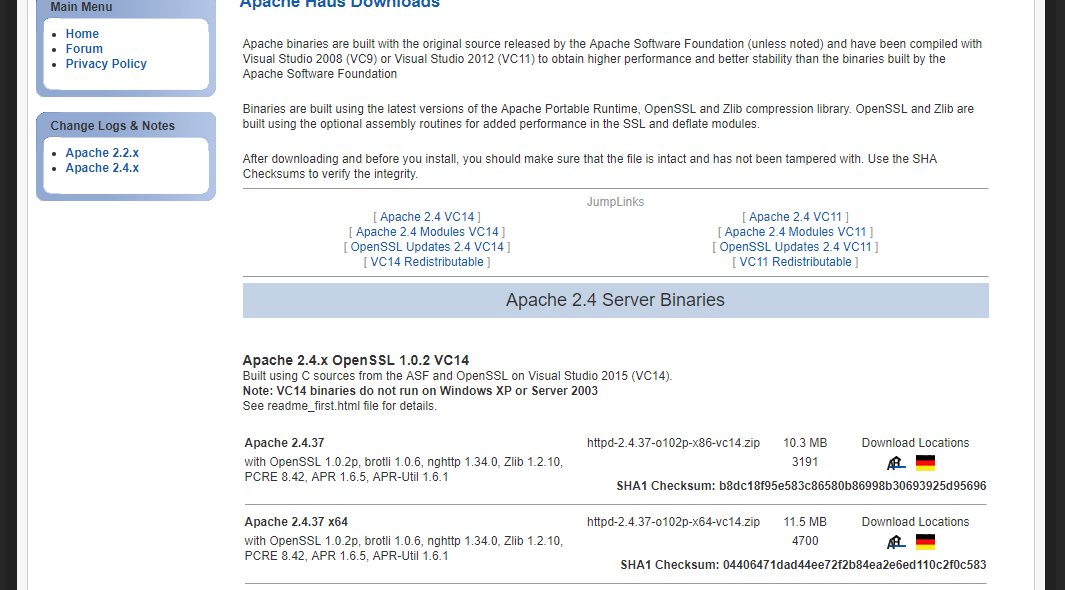Click the Windows XP compatibility note text
Viewport: 1065px width, 590px height.
pyautogui.click(x=420, y=391)
